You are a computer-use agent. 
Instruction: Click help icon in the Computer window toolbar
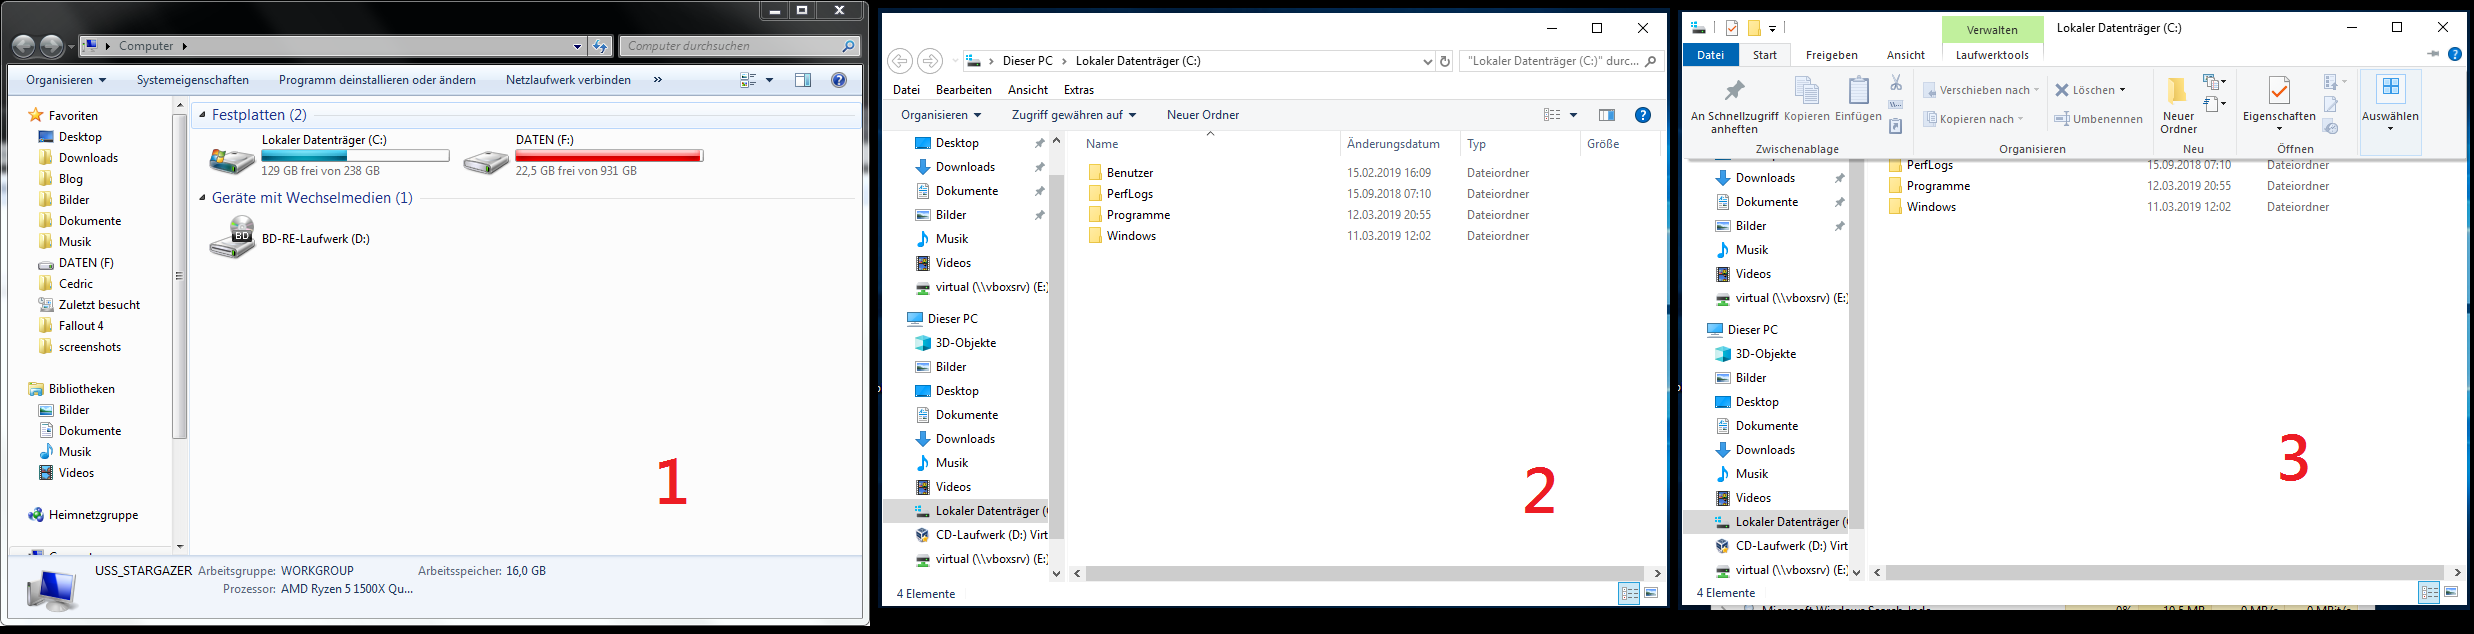pyautogui.click(x=839, y=80)
